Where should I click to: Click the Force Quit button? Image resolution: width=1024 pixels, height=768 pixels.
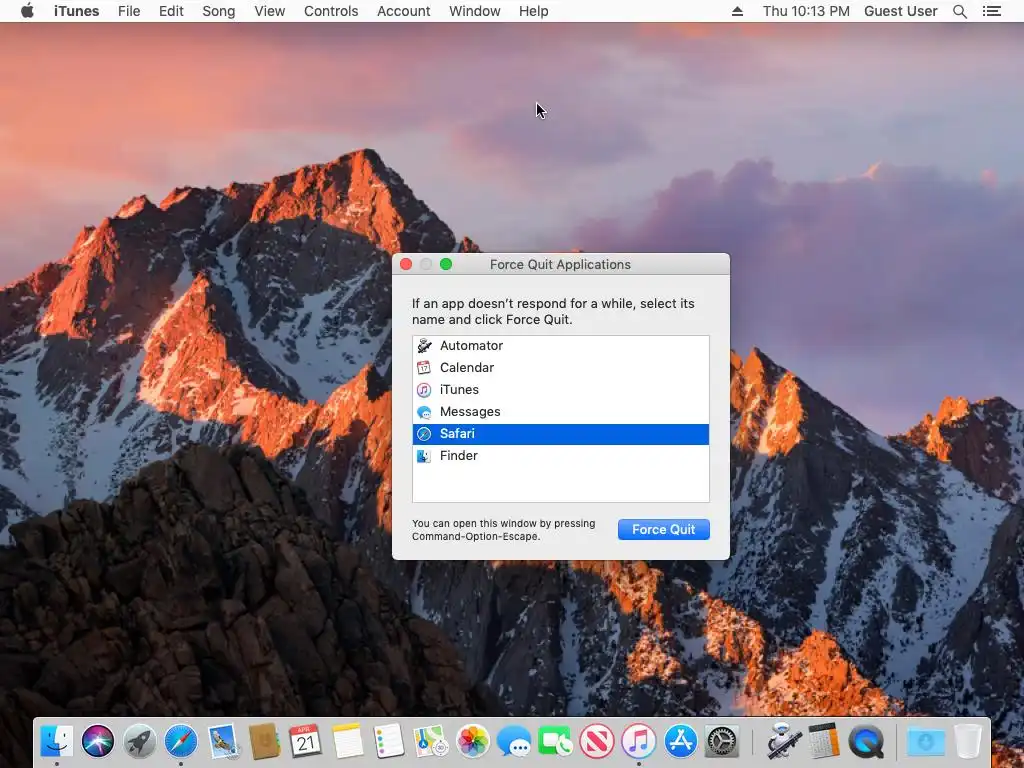[664, 530]
